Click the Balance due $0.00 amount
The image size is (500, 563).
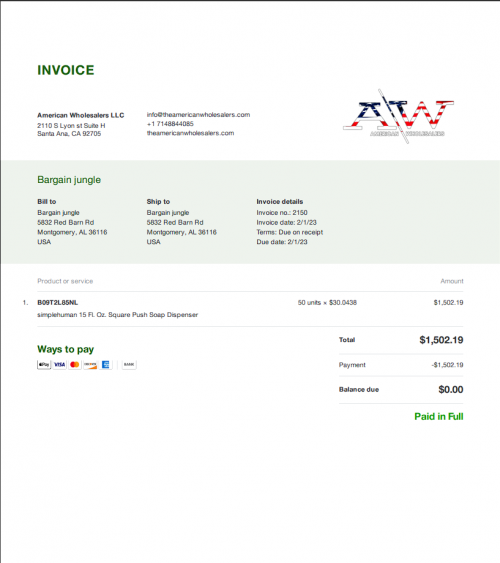tap(450, 390)
